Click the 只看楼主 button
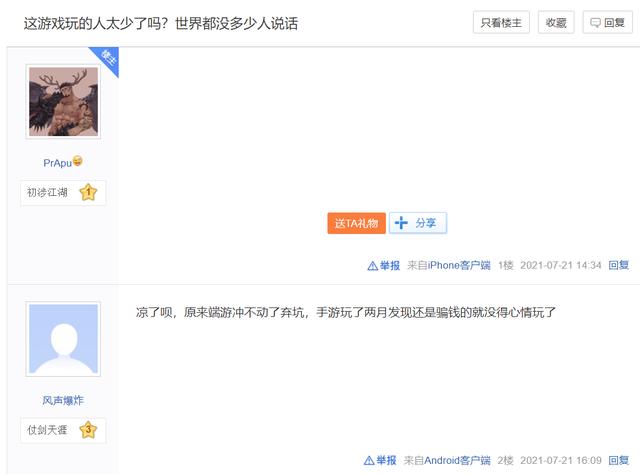This screenshot has height=474, width=640. pos(501,22)
